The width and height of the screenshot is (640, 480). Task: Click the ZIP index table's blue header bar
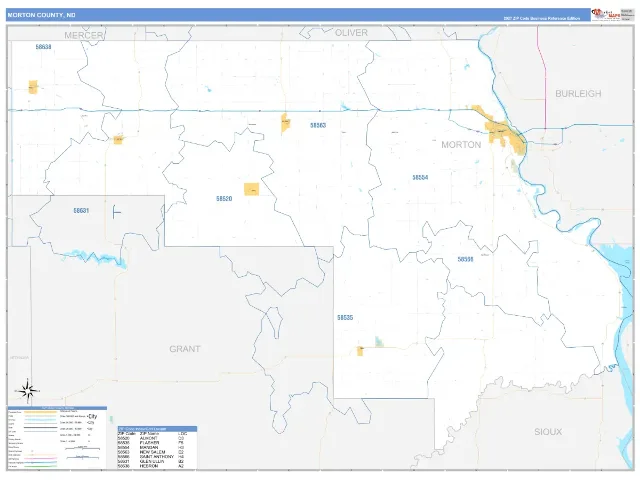[x=157, y=429]
